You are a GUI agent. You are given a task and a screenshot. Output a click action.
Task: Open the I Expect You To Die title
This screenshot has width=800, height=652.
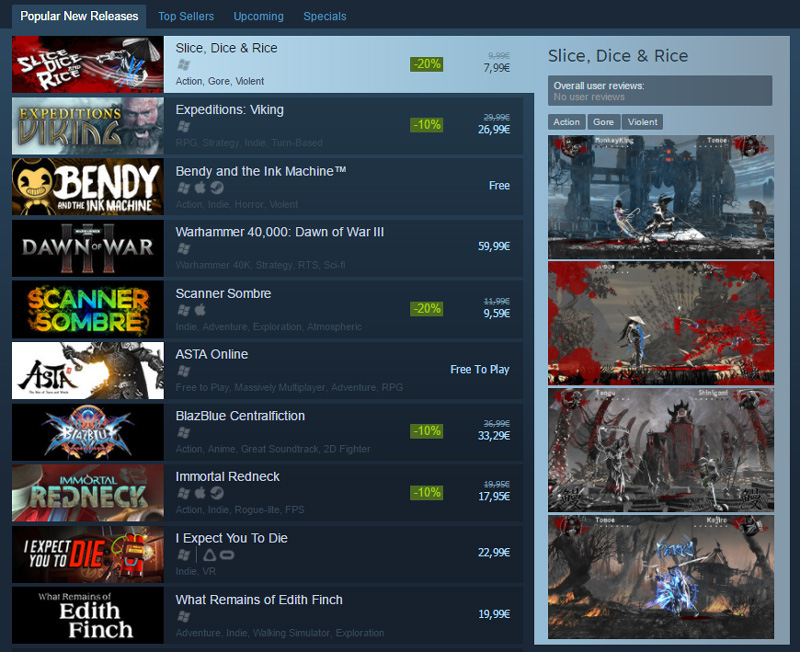coord(232,538)
